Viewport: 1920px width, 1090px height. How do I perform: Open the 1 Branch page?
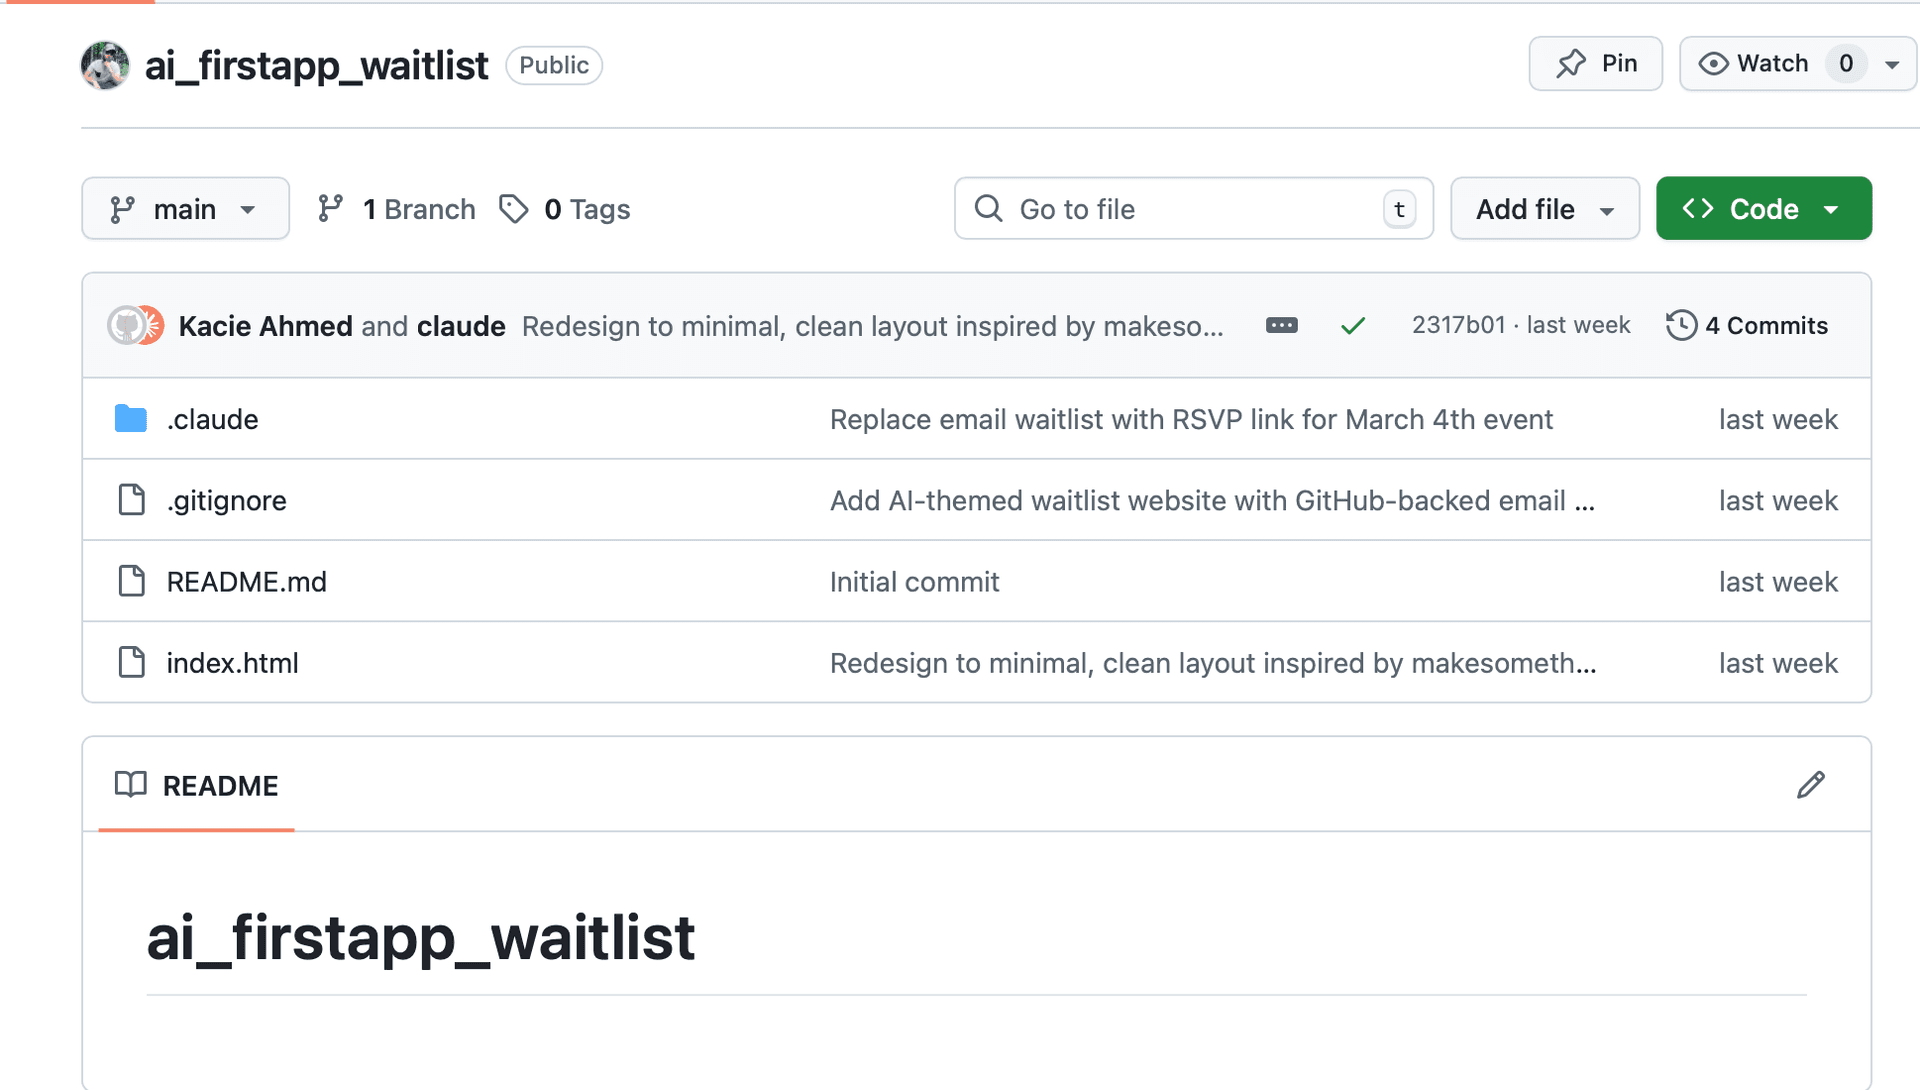(420, 208)
